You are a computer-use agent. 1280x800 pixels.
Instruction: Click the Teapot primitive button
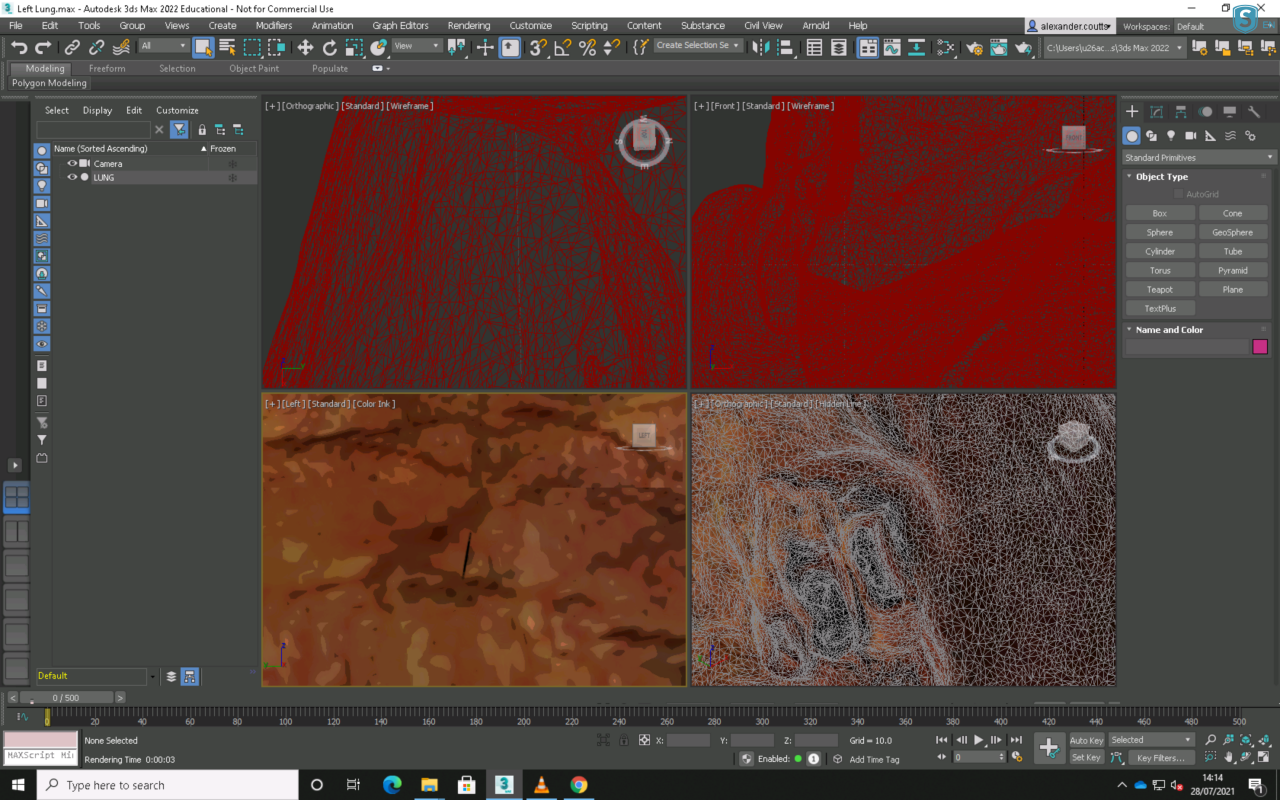[1159, 290]
